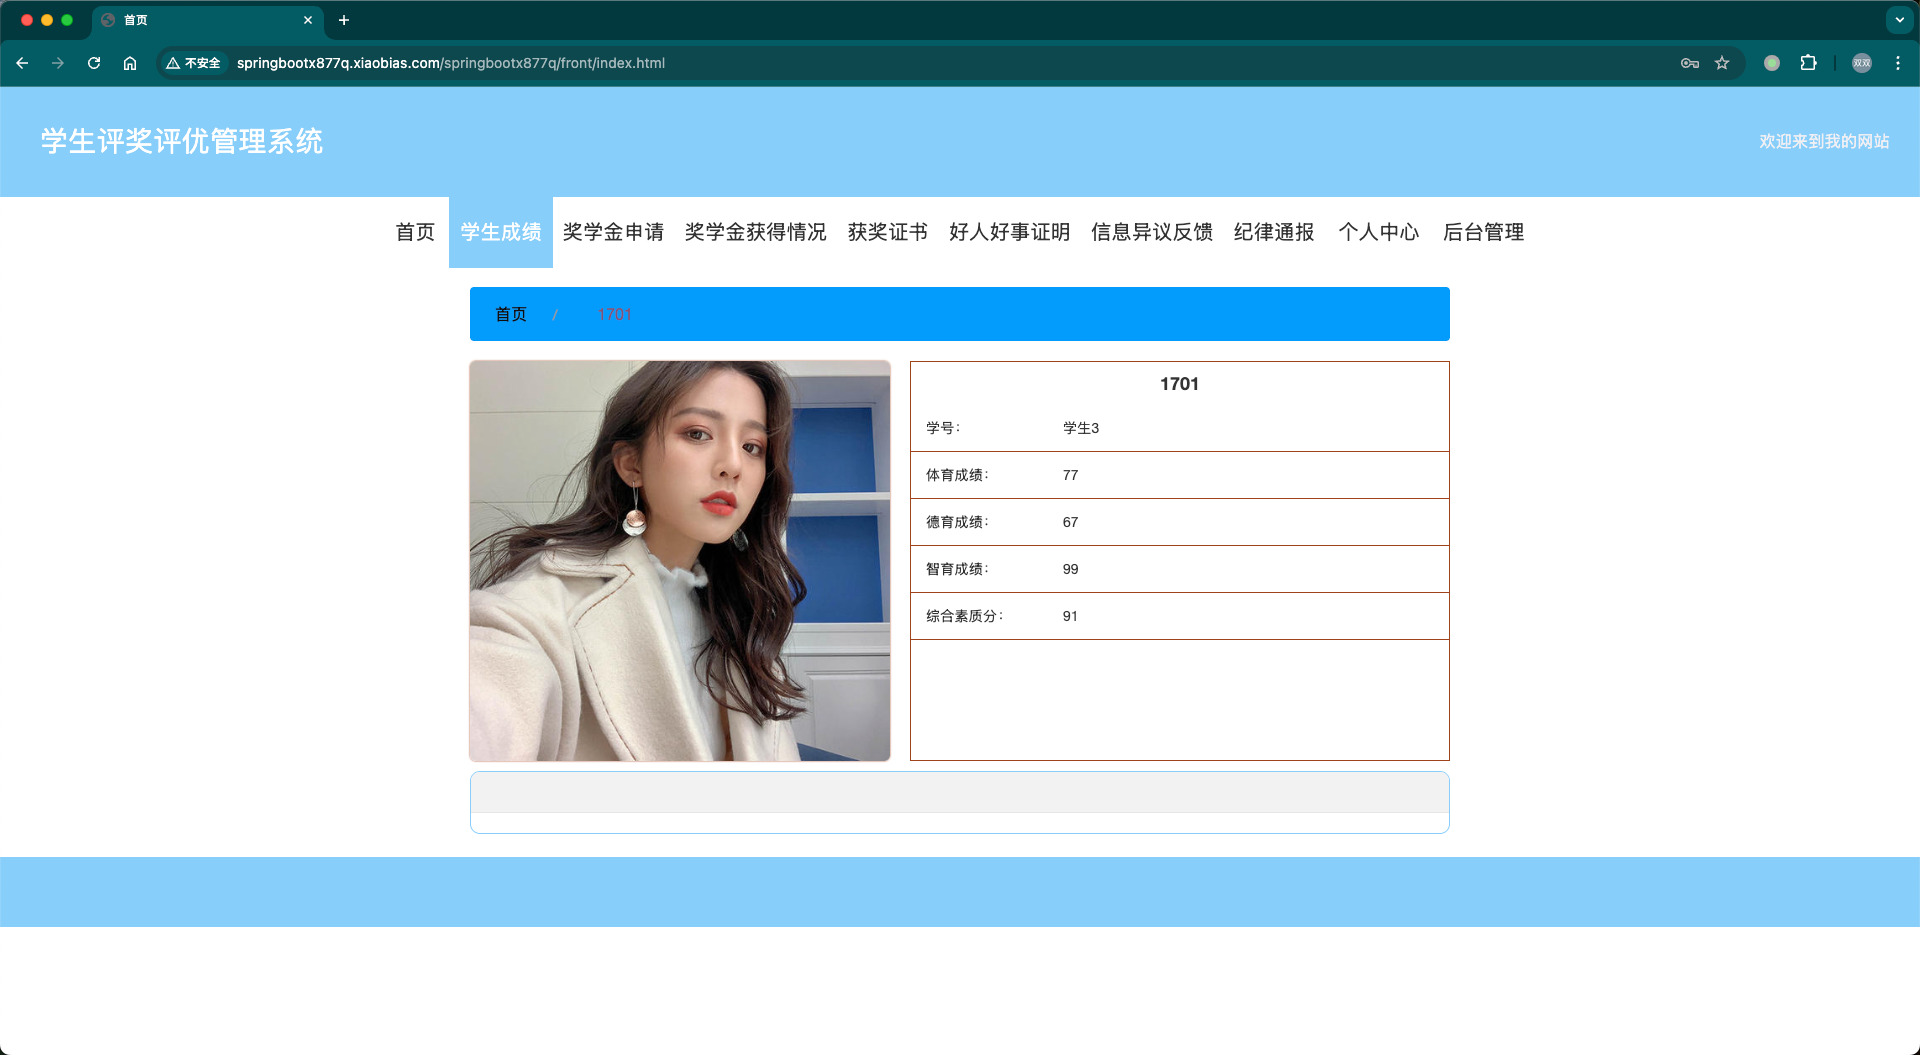
Task: Click the 学号 value 学生3
Action: click(x=1081, y=428)
